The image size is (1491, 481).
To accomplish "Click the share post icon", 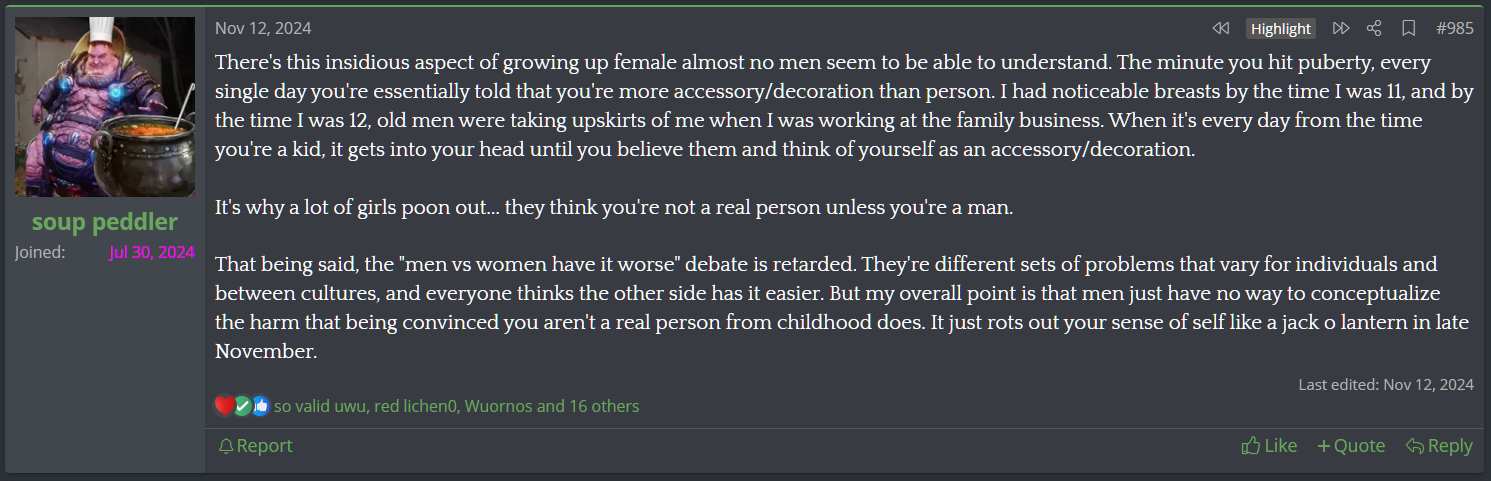I will 1374,28.
